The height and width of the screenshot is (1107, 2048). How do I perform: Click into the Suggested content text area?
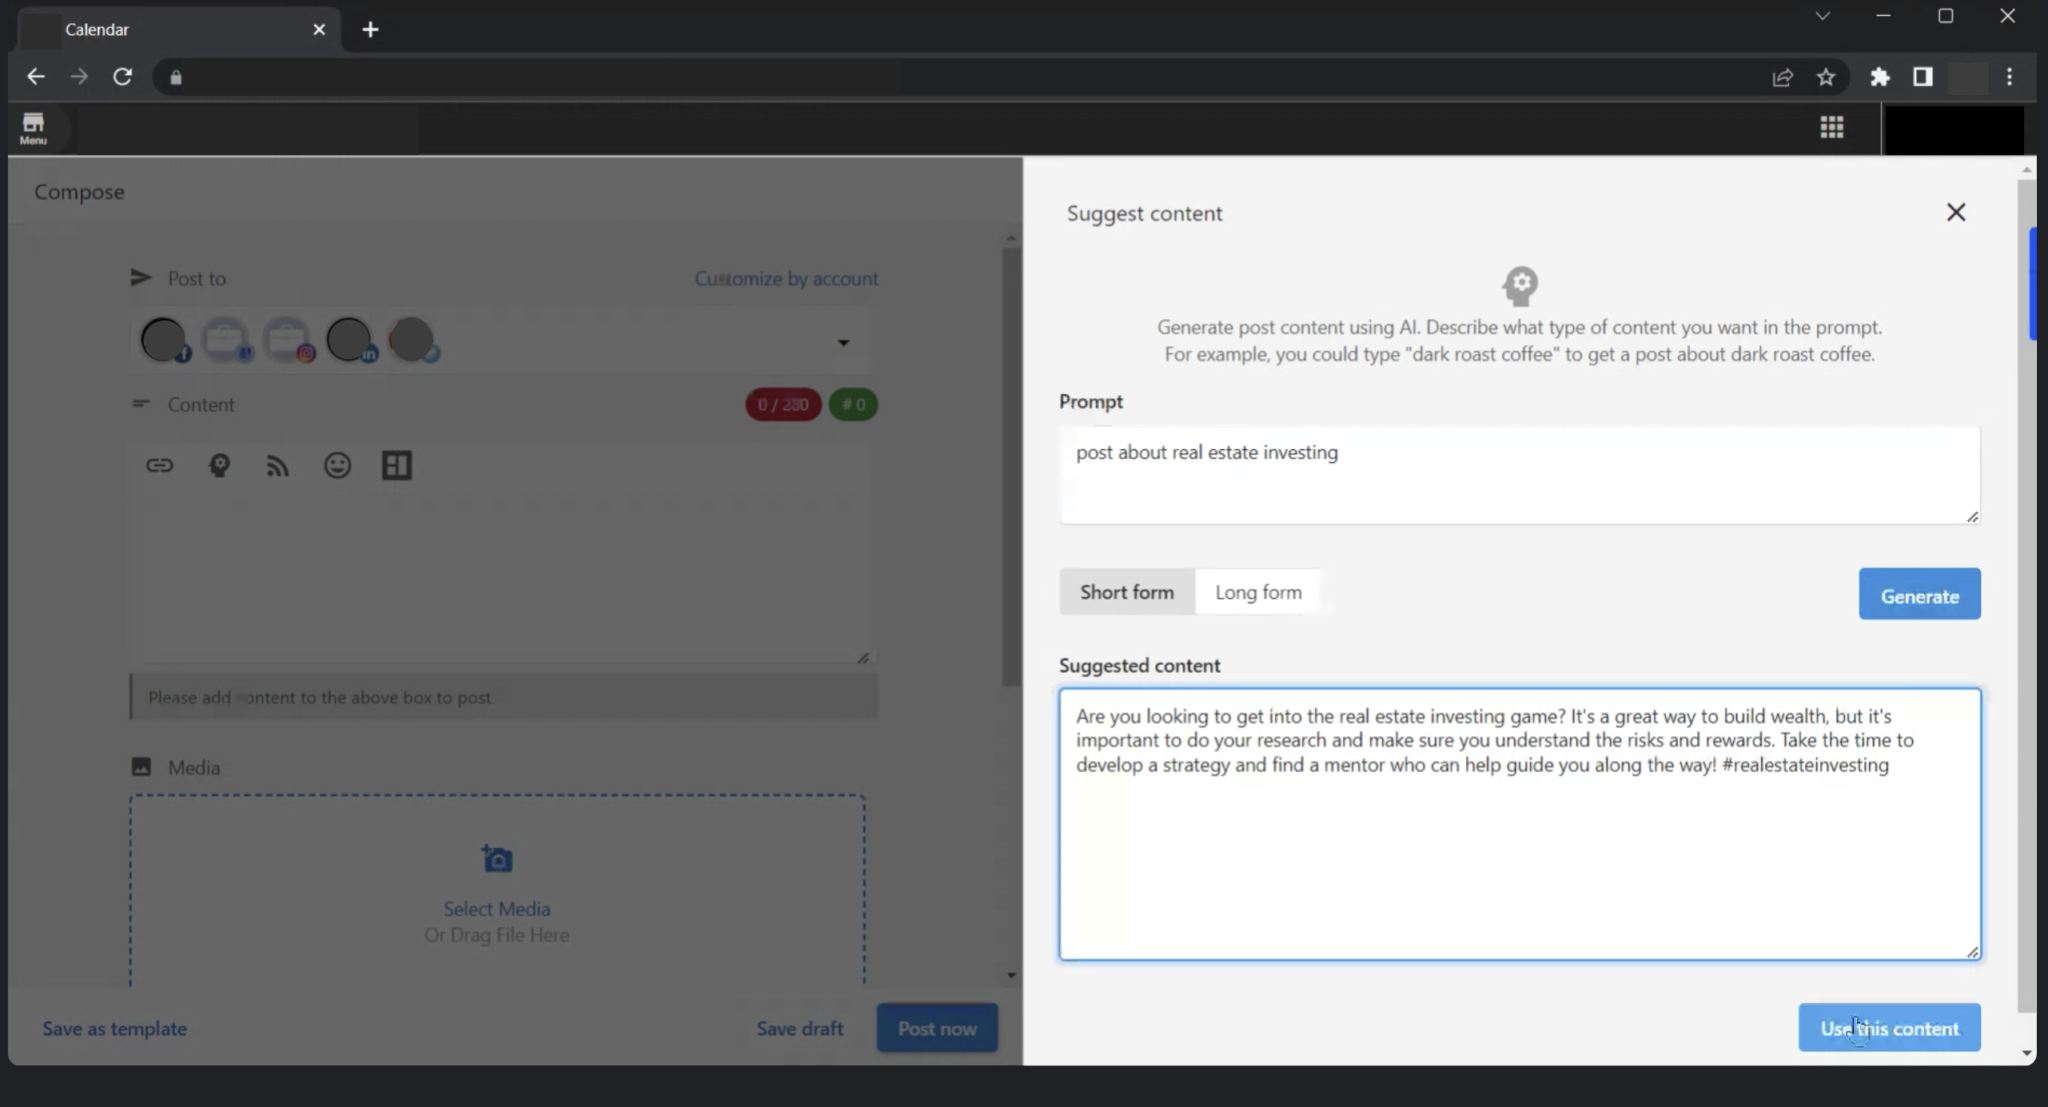pos(1519,824)
